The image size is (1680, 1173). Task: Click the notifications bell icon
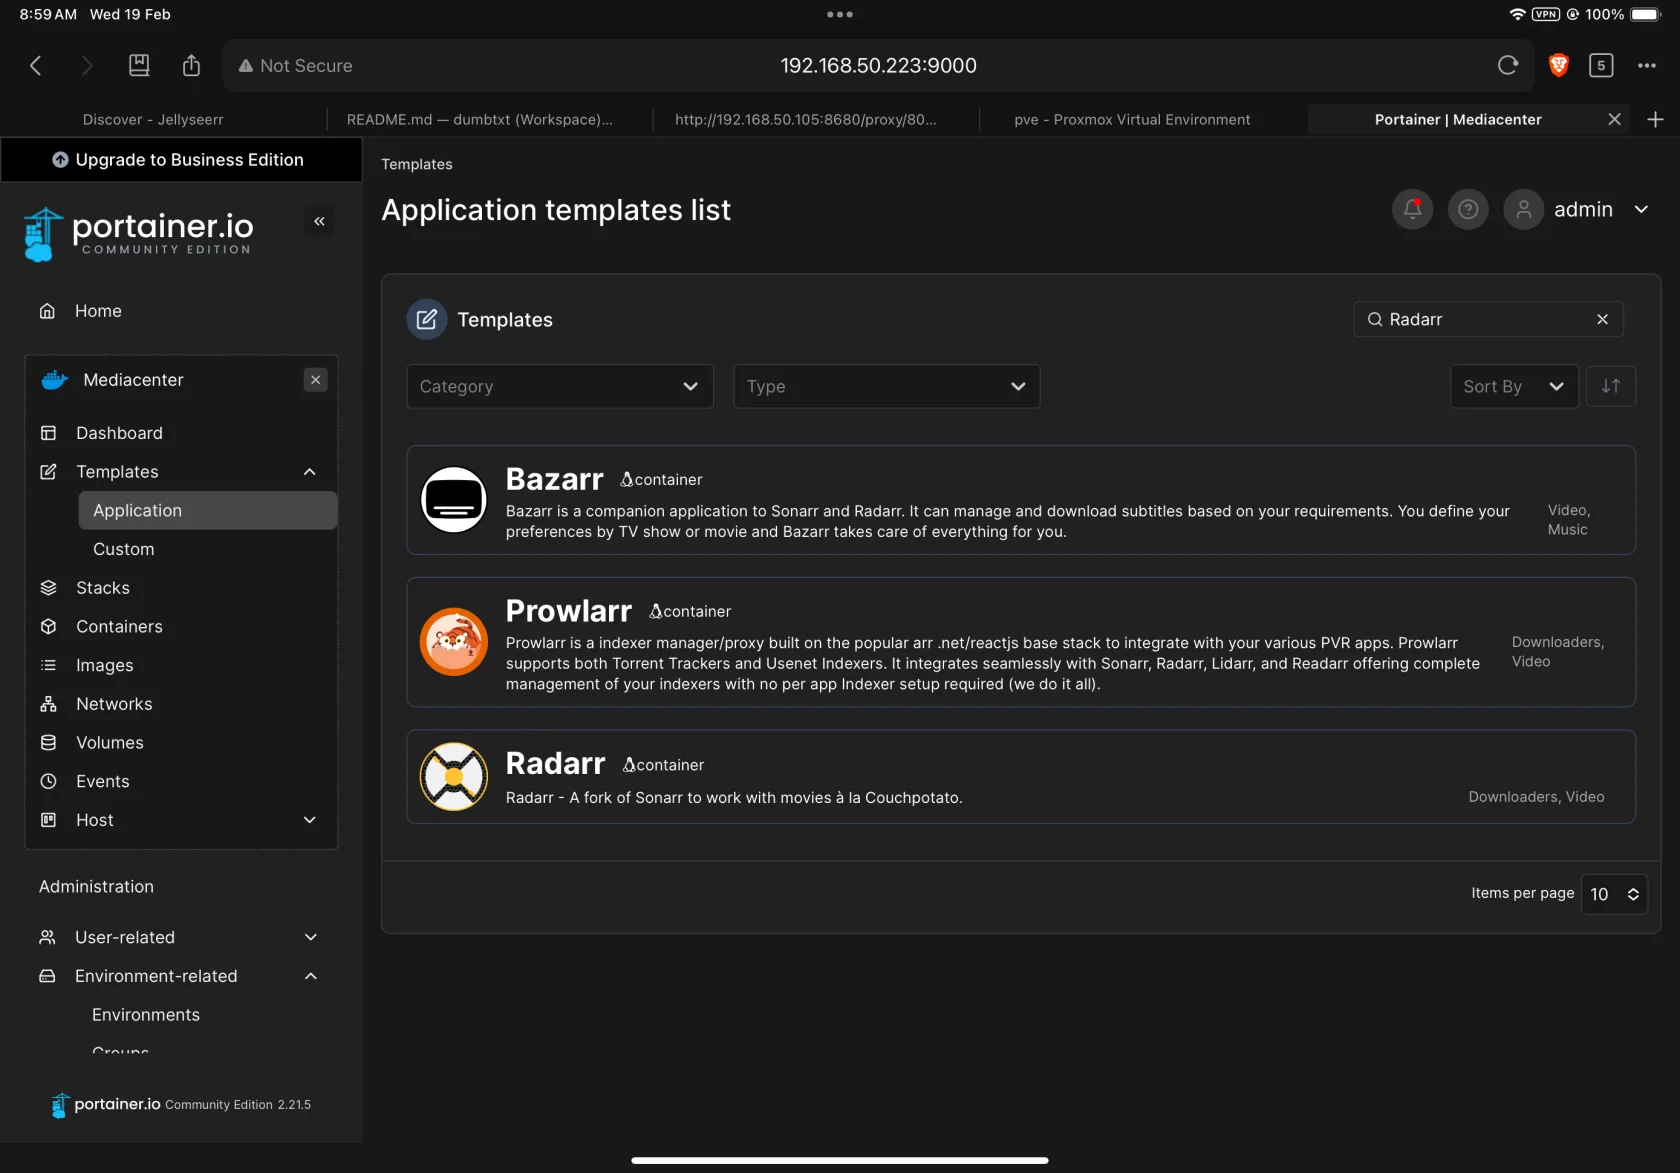[1412, 209]
